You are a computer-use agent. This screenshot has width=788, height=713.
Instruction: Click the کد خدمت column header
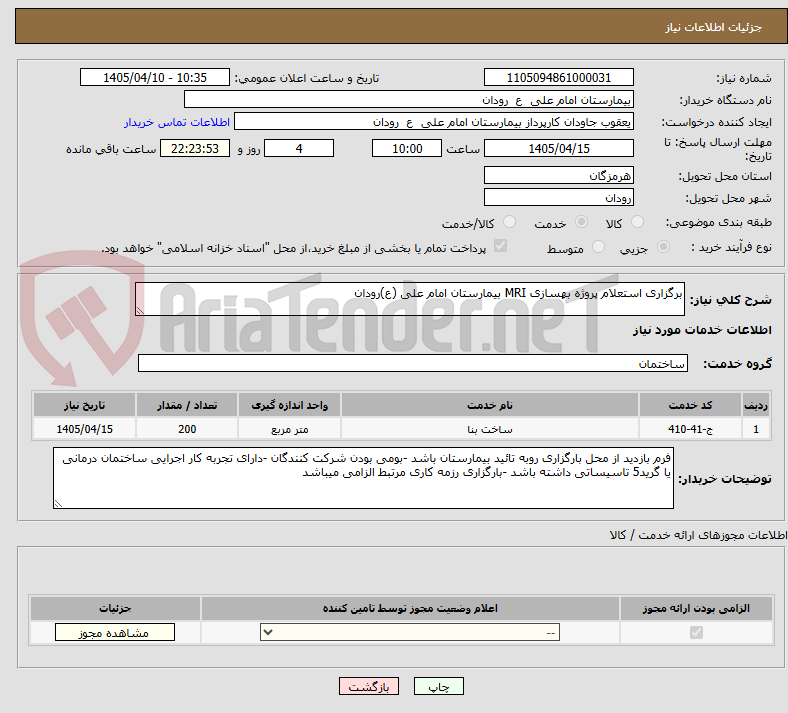coord(691,405)
